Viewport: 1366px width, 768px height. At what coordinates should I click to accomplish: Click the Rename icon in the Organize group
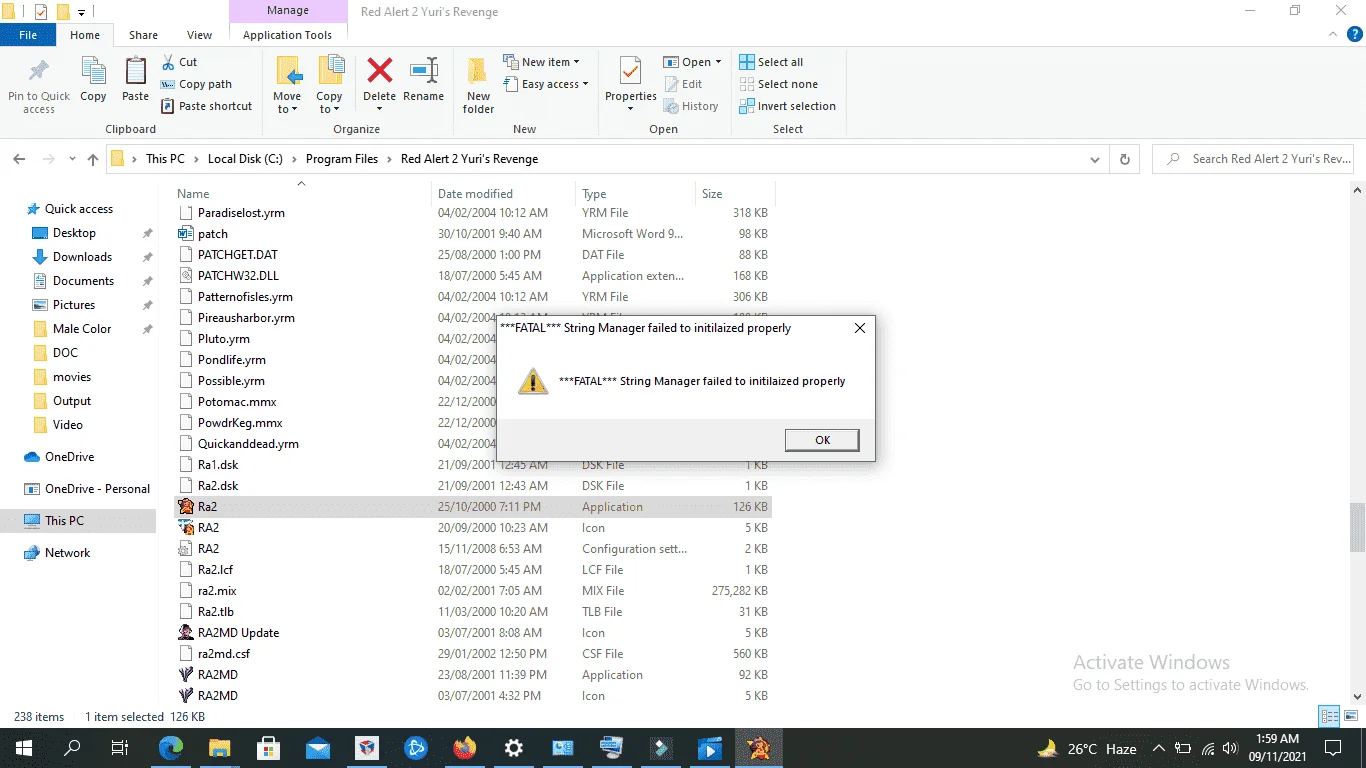pyautogui.click(x=424, y=72)
